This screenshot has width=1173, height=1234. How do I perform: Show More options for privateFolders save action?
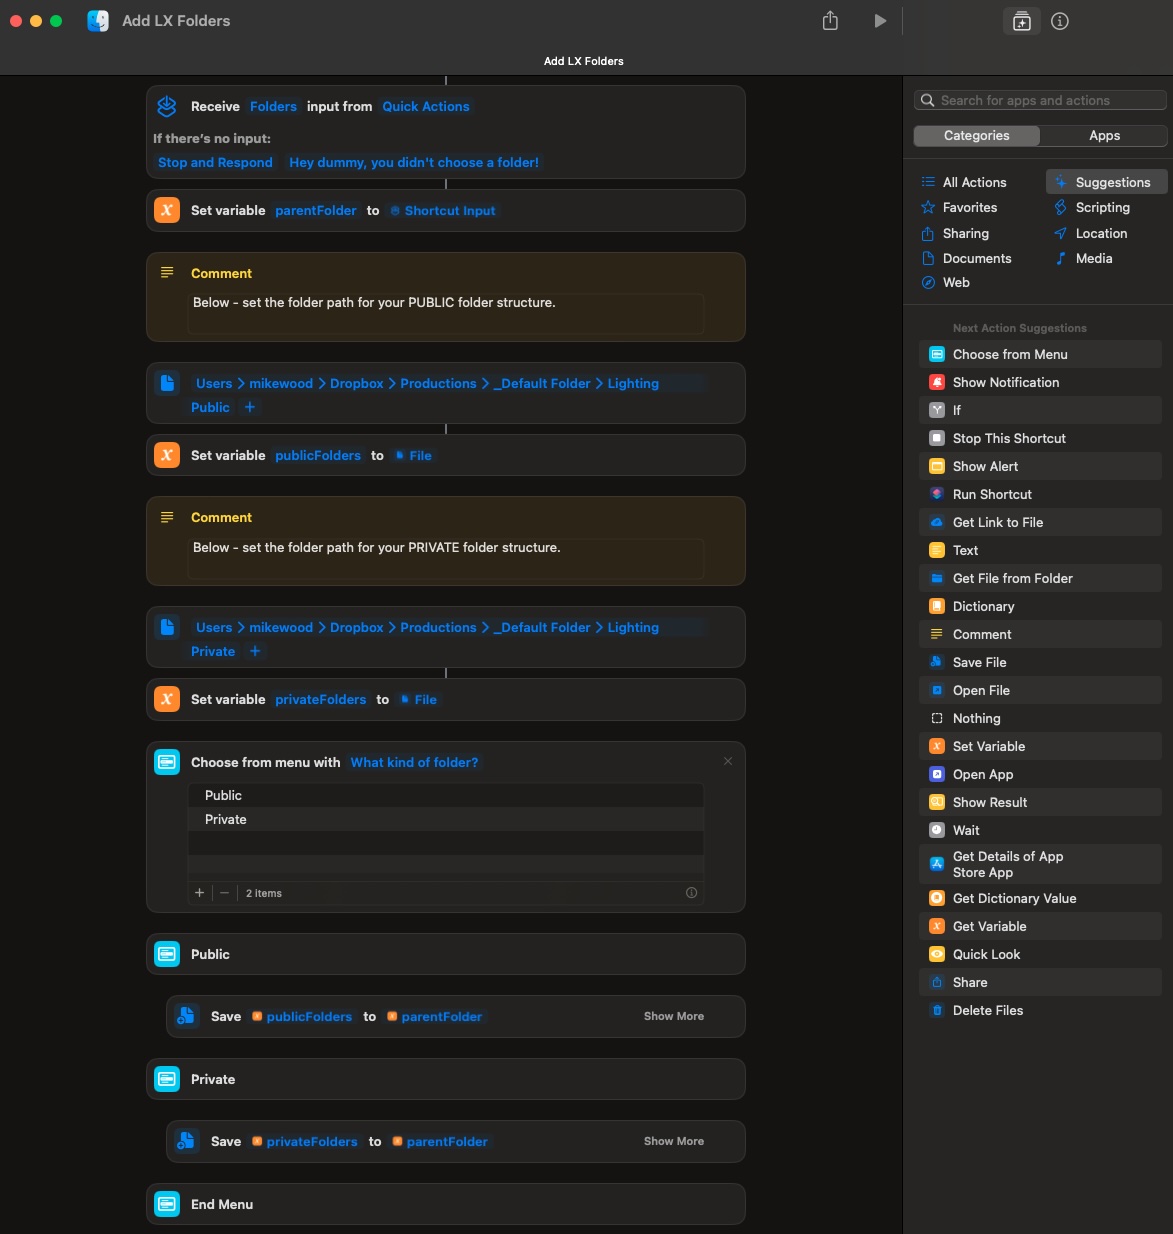pyautogui.click(x=674, y=1141)
